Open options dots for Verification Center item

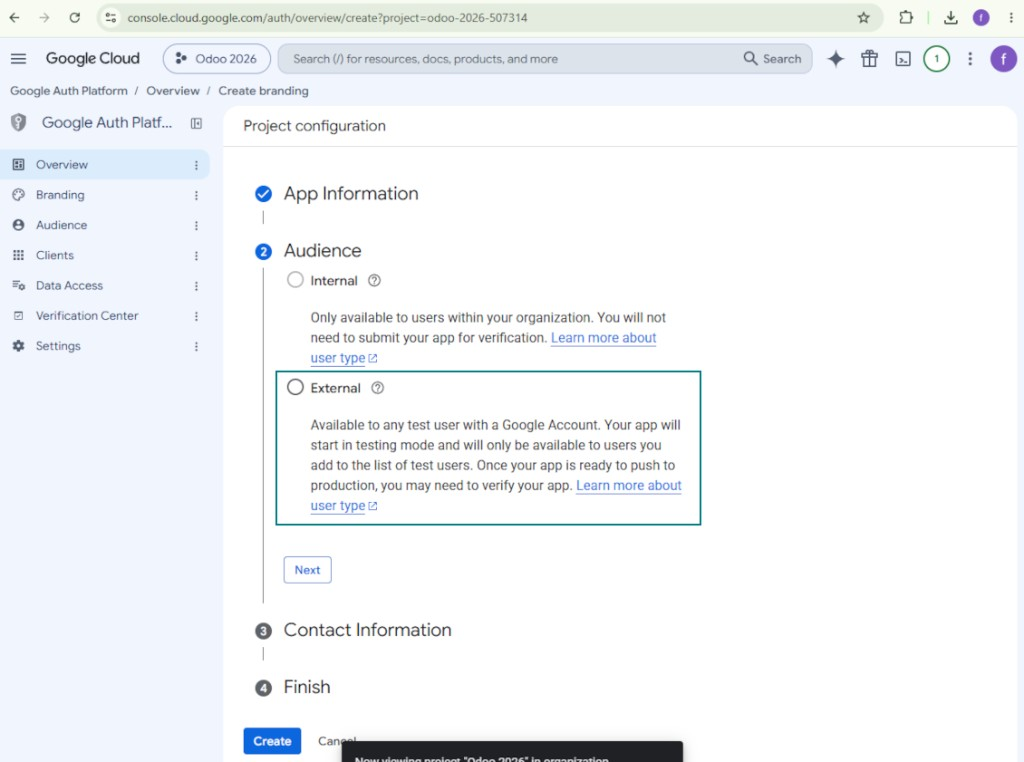tap(196, 316)
